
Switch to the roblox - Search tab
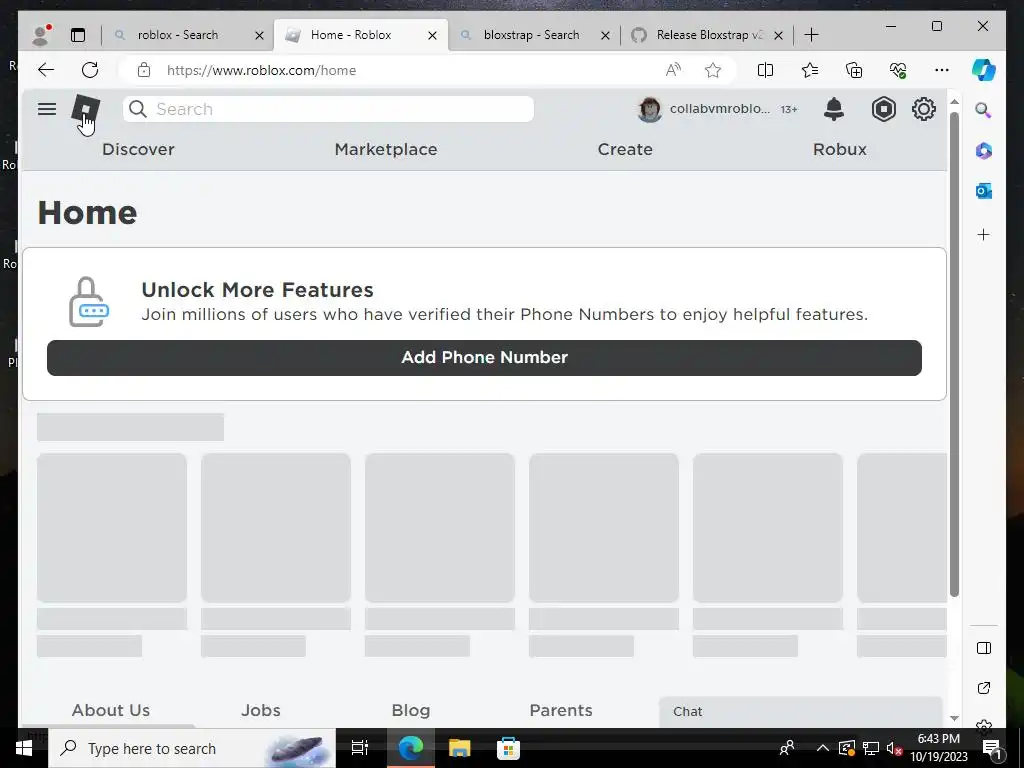coord(187,35)
